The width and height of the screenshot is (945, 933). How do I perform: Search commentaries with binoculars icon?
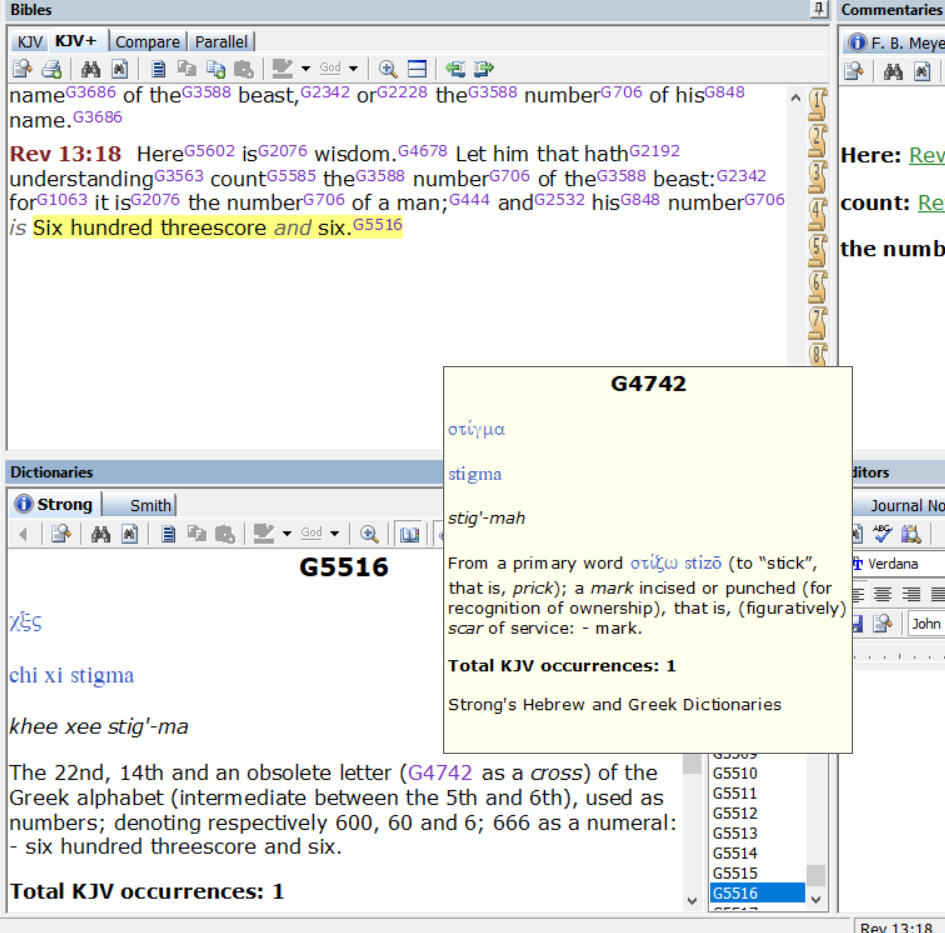click(893, 72)
